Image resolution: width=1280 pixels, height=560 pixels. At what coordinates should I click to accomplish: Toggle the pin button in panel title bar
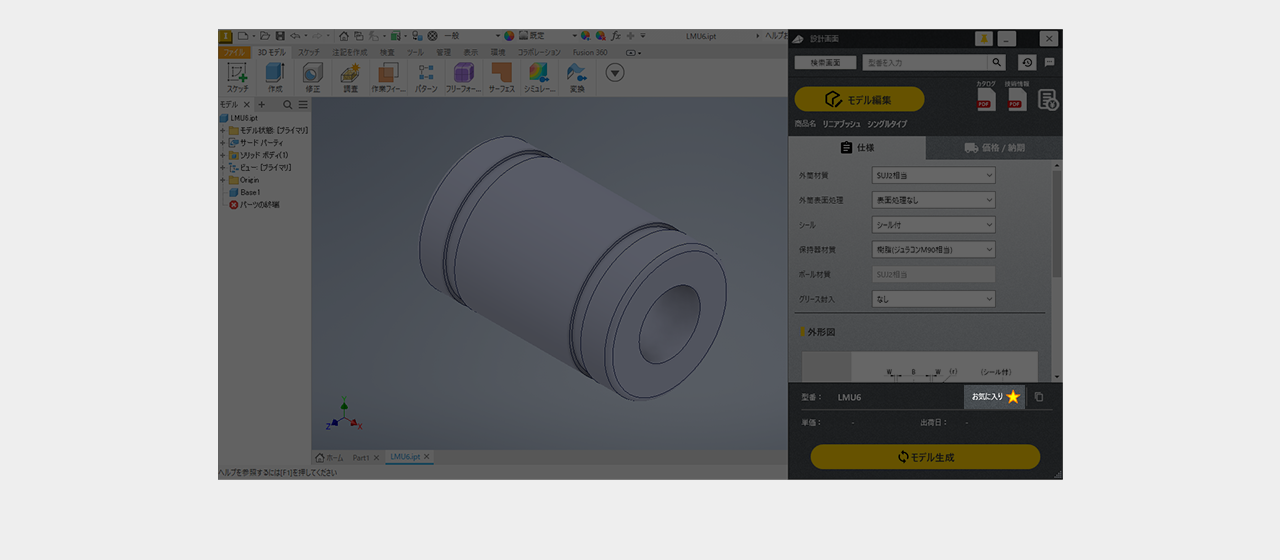[984, 39]
